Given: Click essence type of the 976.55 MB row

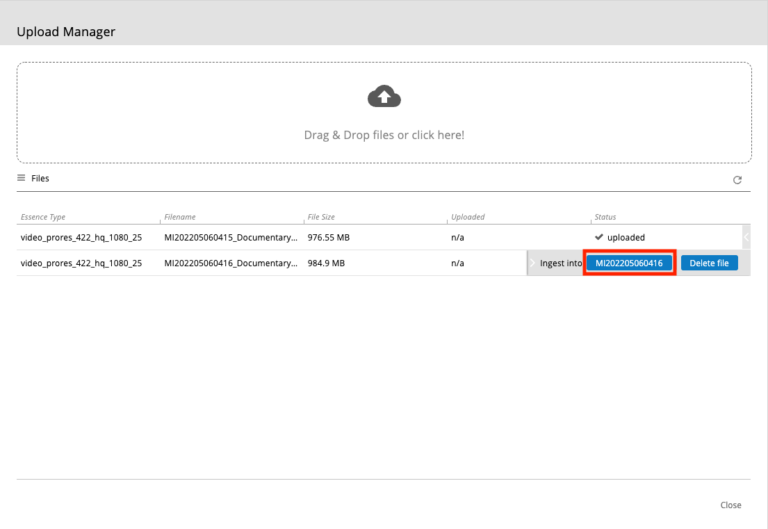Looking at the screenshot, I should click(81, 238).
